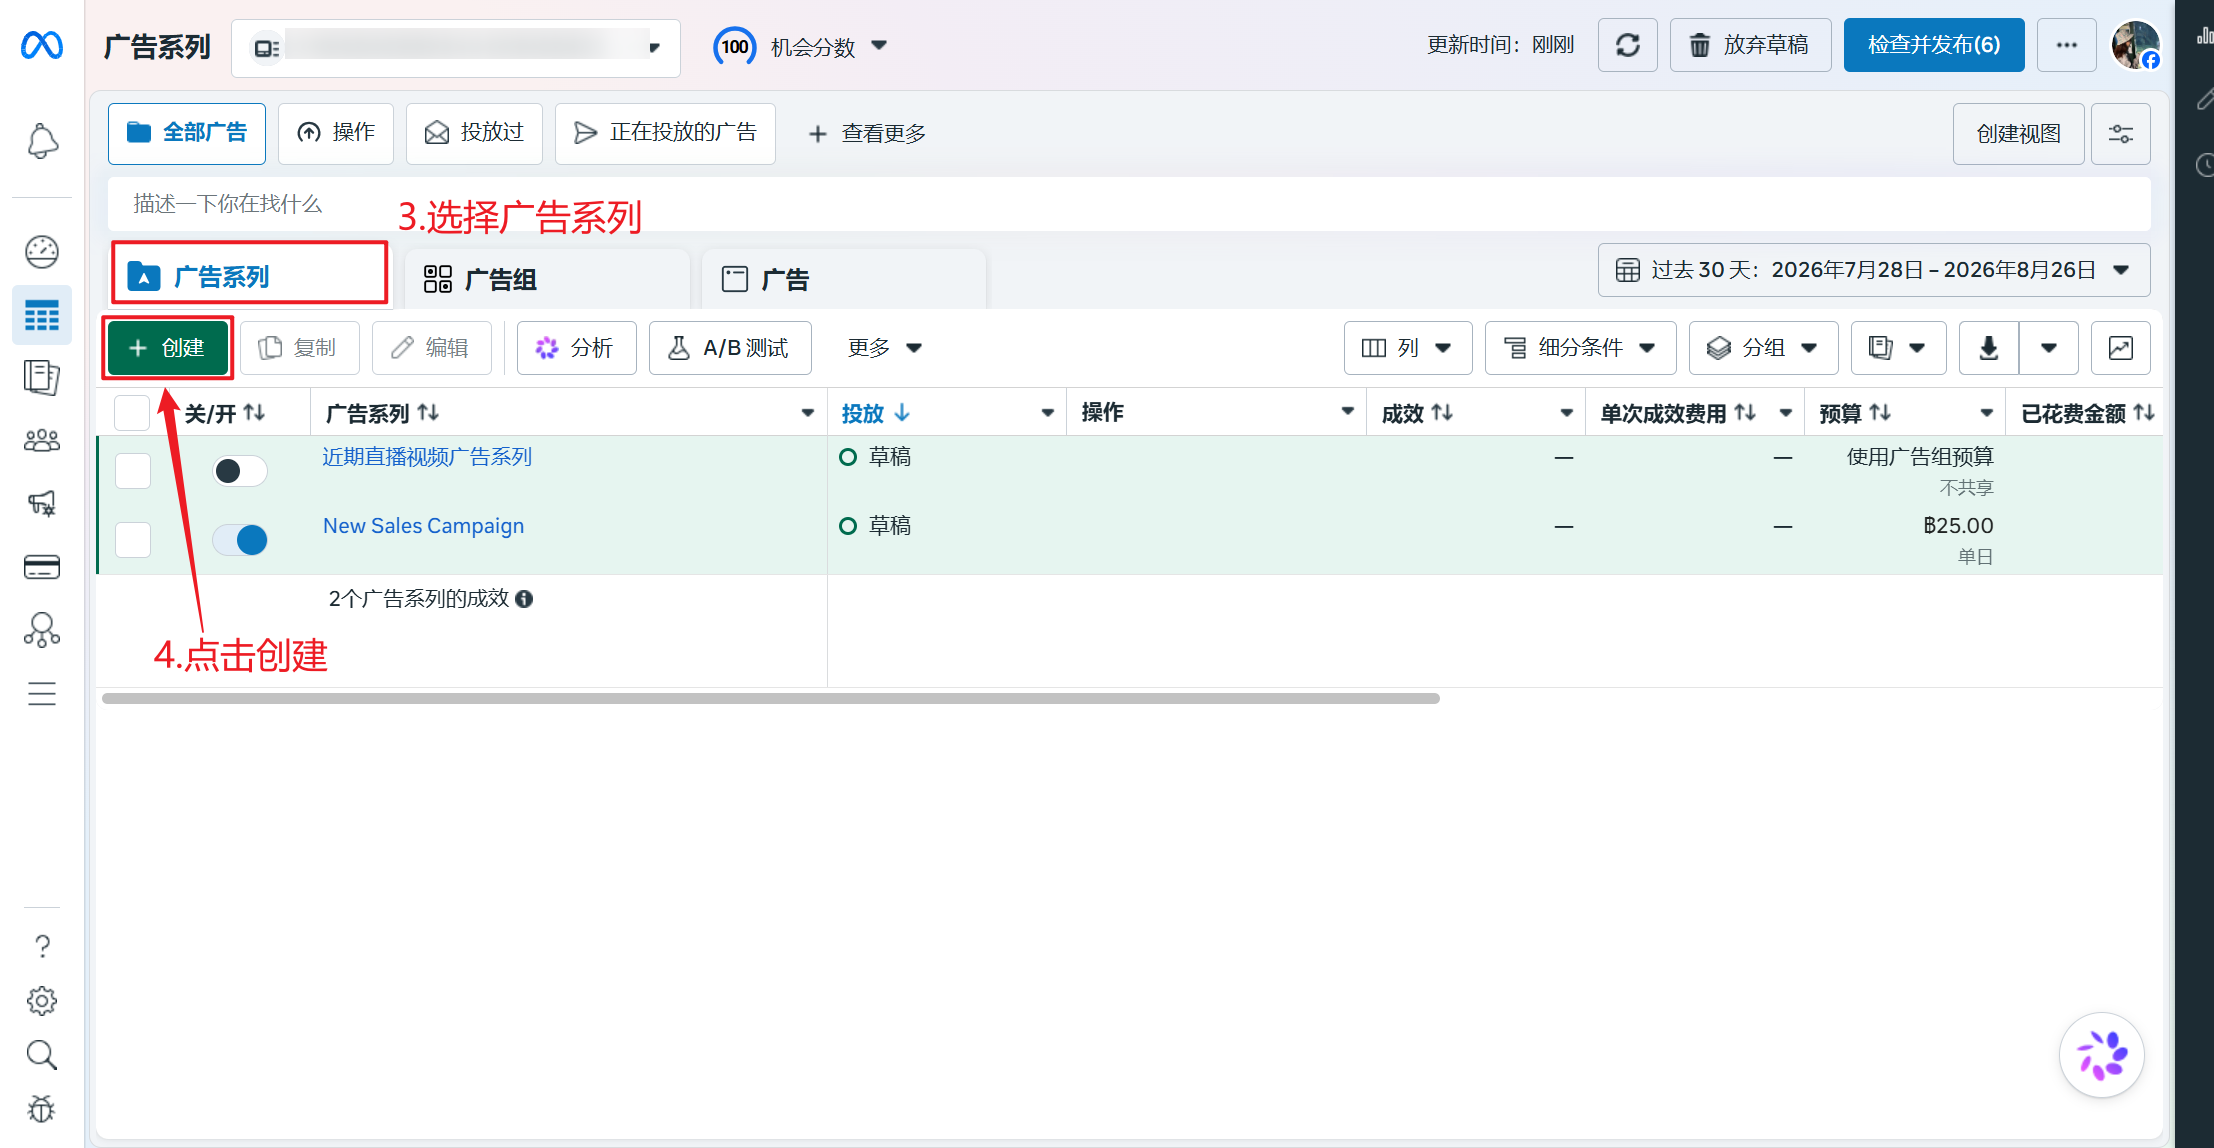The image size is (2214, 1148).
Task: Check the New Sales Campaign row checkbox
Action: tap(133, 540)
